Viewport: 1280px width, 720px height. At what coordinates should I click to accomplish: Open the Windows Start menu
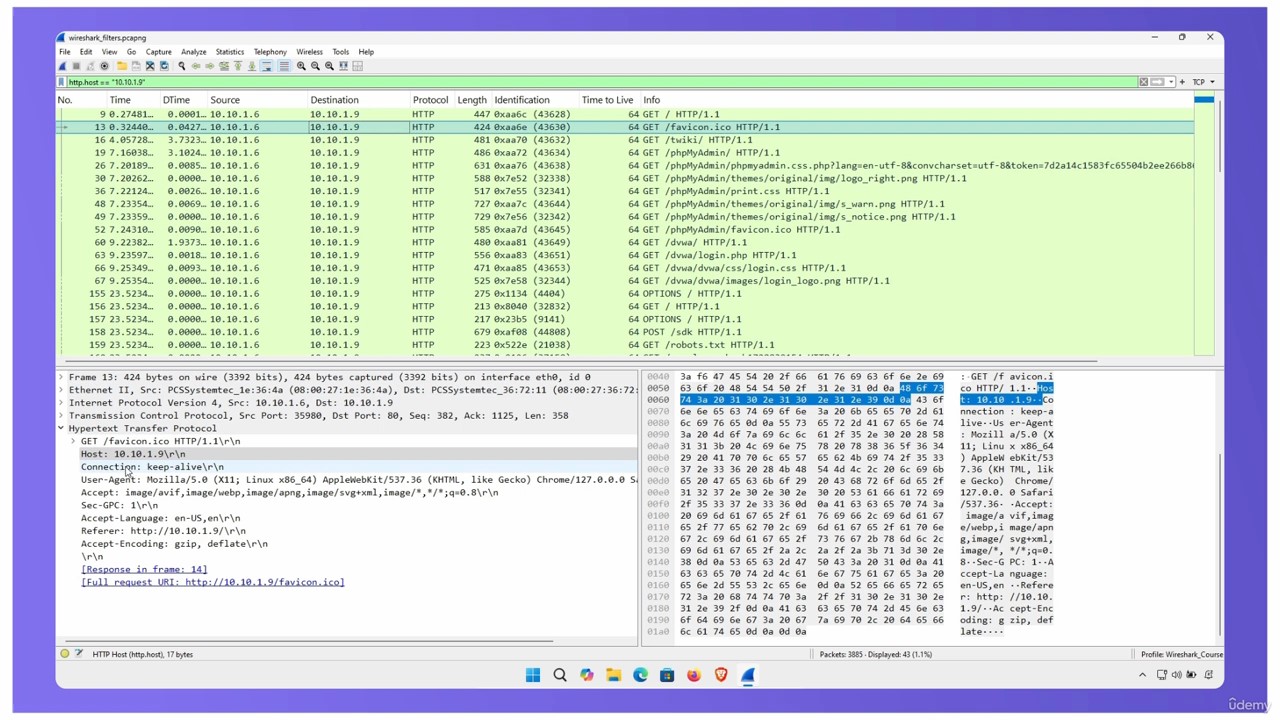[533, 676]
